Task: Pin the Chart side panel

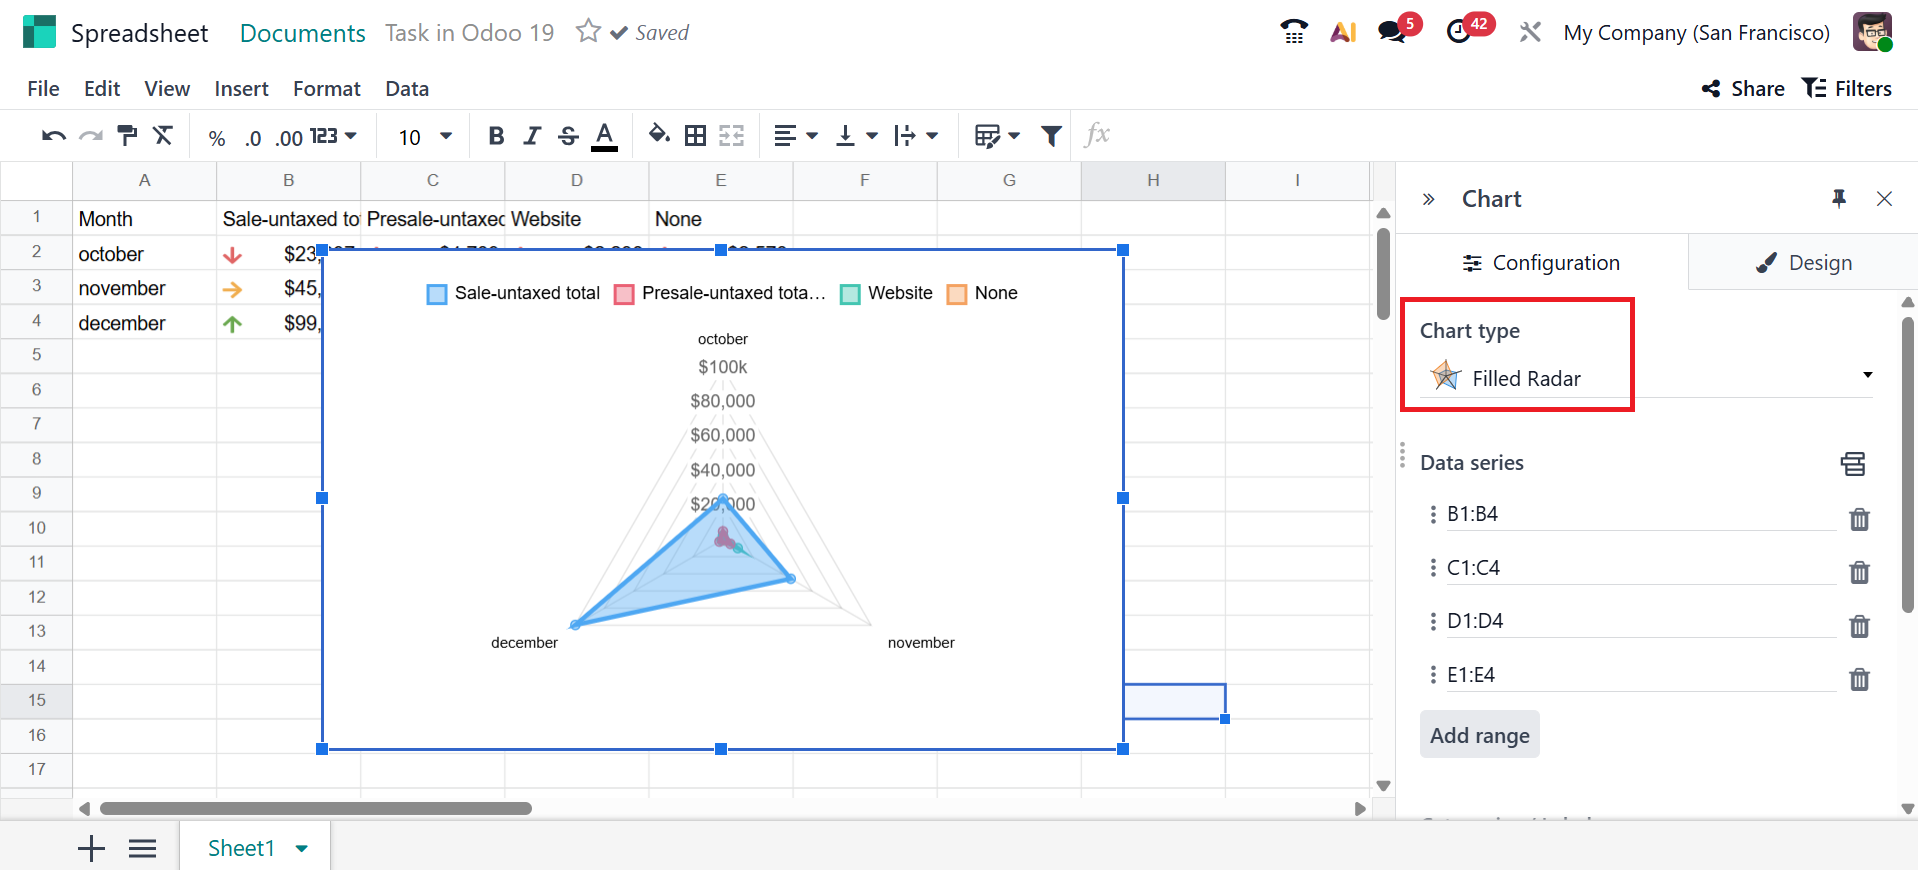Action: pyautogui.click(x=1838, y=199)
